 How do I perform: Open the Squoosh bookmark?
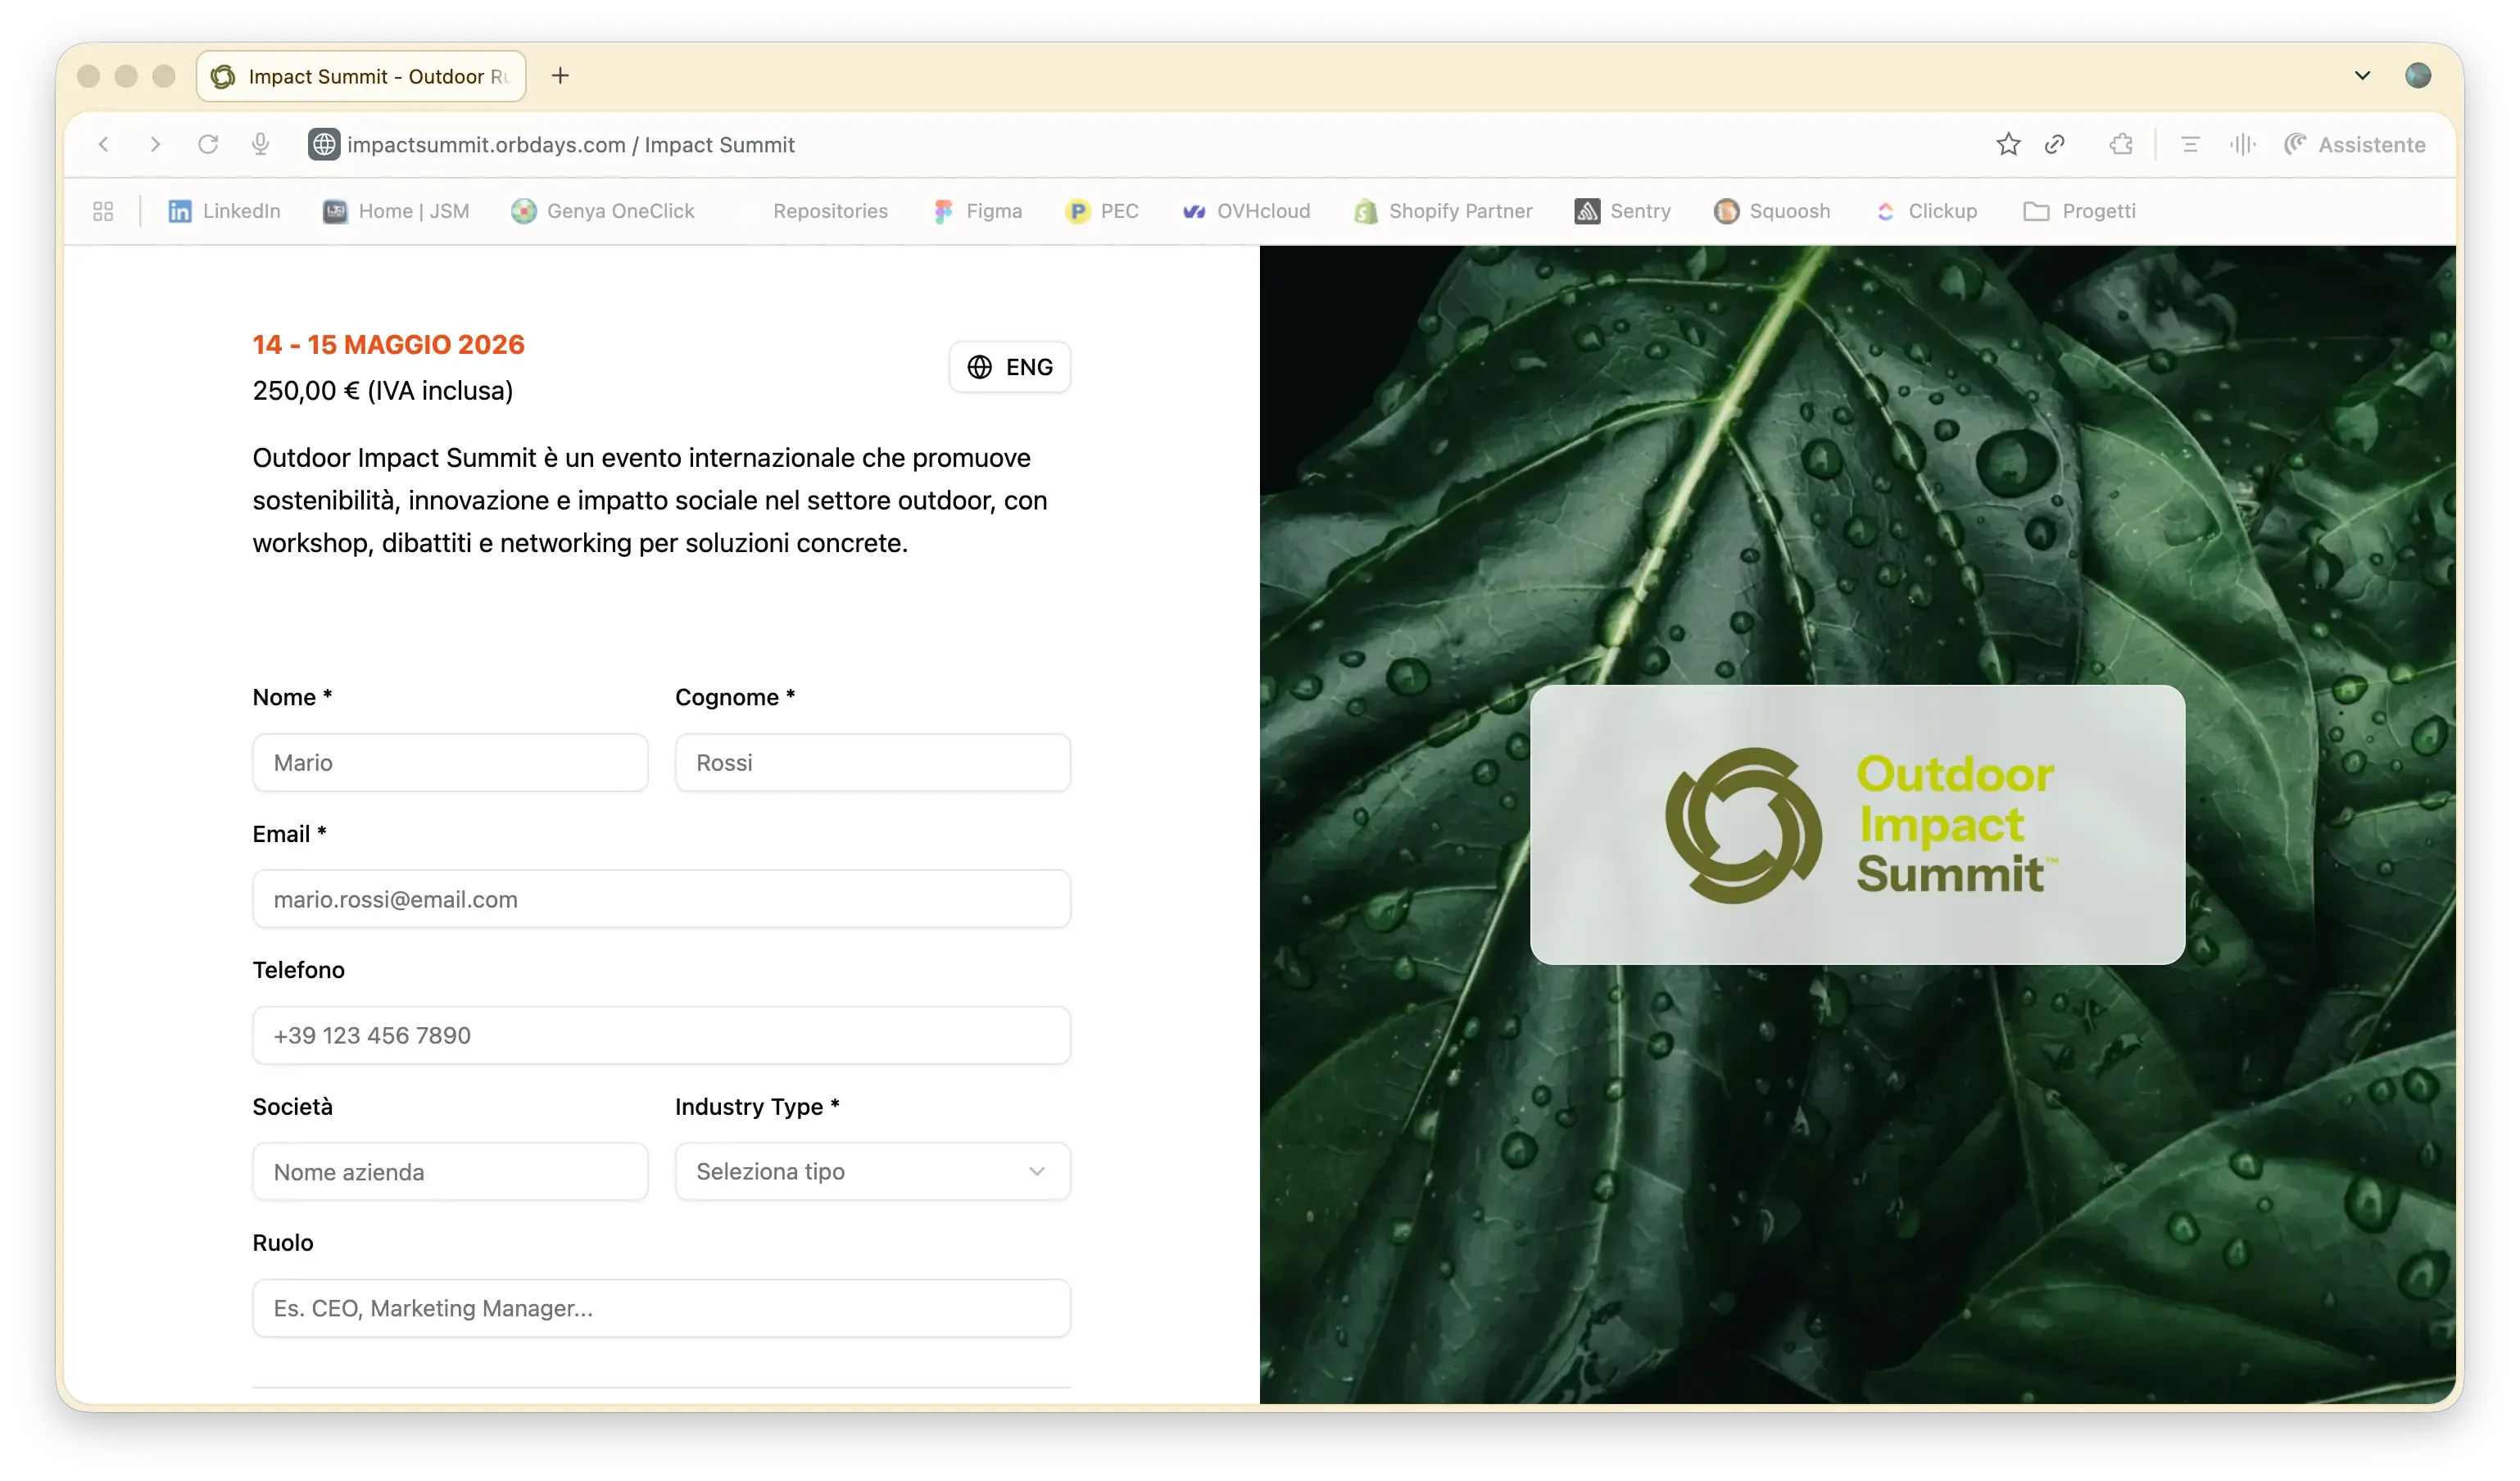click(x=1773, y=211)
